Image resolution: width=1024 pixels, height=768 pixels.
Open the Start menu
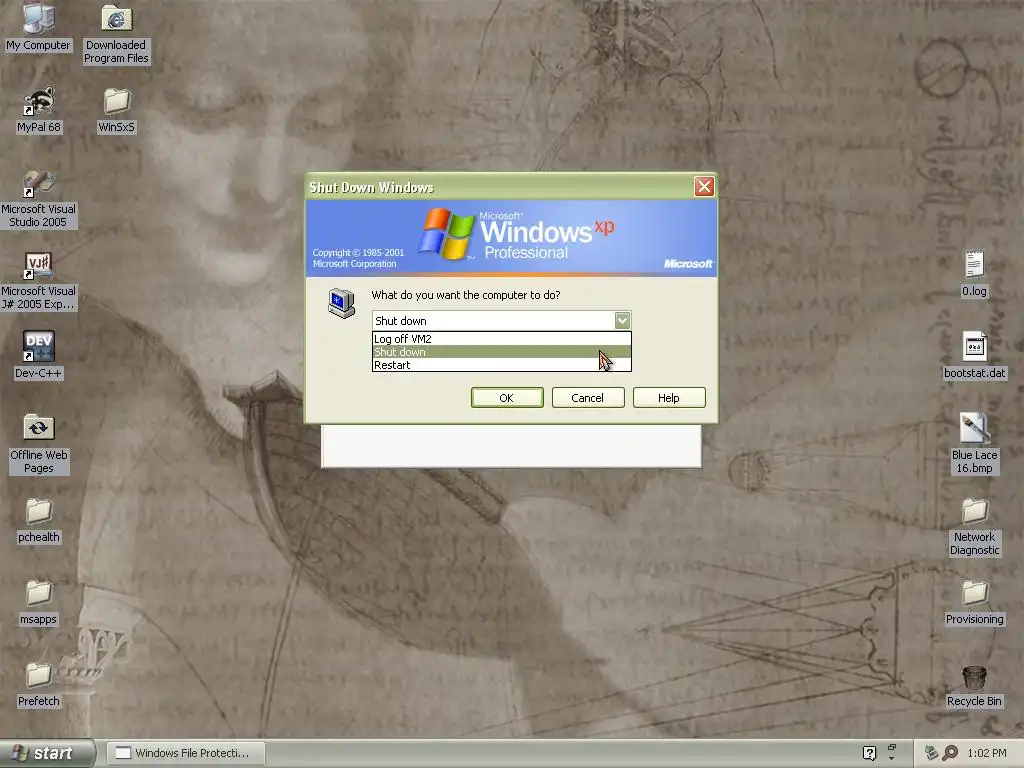tap(47, 753)
